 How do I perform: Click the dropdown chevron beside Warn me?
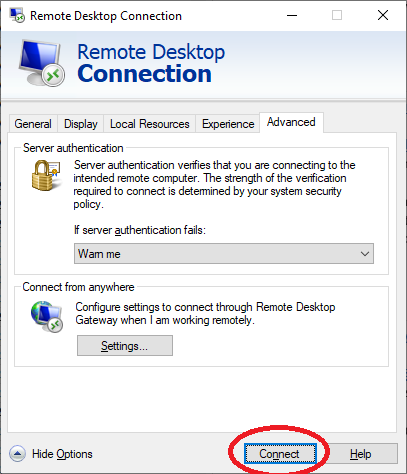click(365, 254)
